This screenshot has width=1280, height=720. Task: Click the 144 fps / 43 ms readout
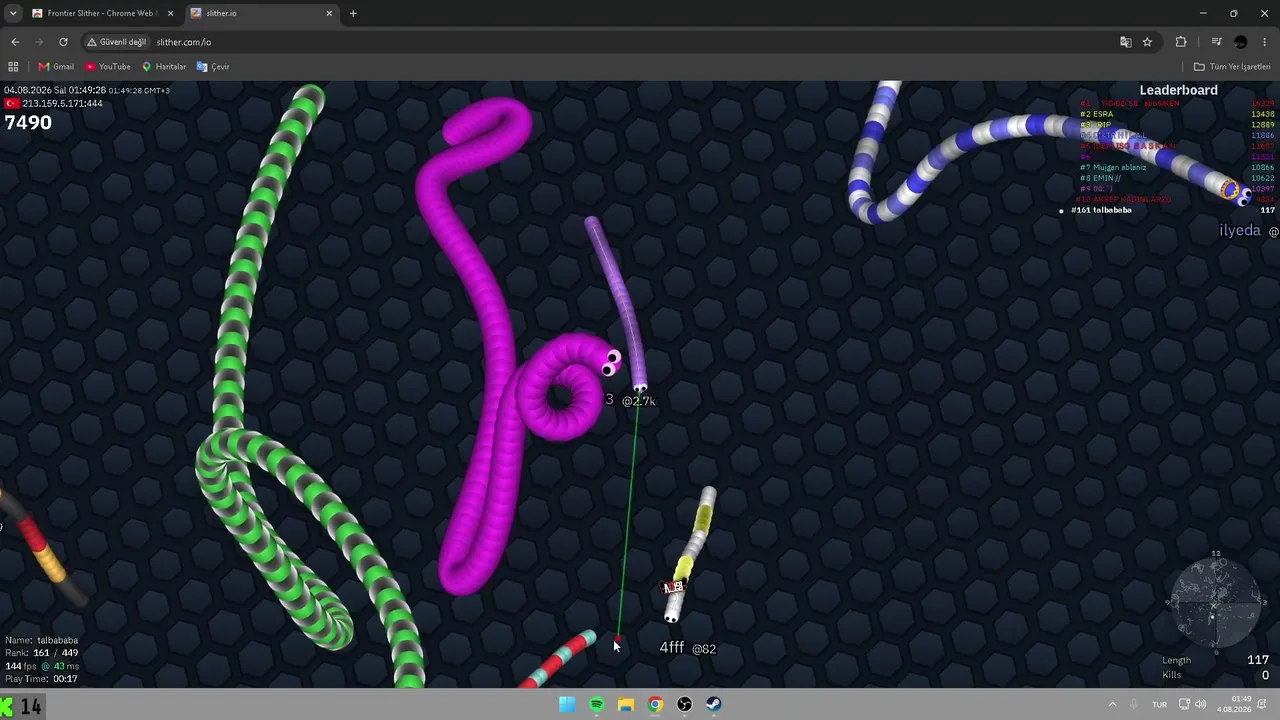pyautogui.click(x=41, y=666)
